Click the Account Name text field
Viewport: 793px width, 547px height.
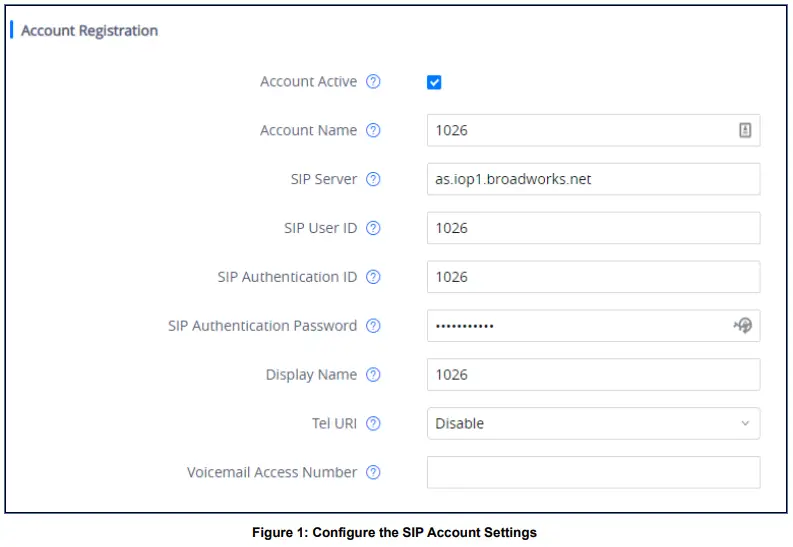(580, 130)
